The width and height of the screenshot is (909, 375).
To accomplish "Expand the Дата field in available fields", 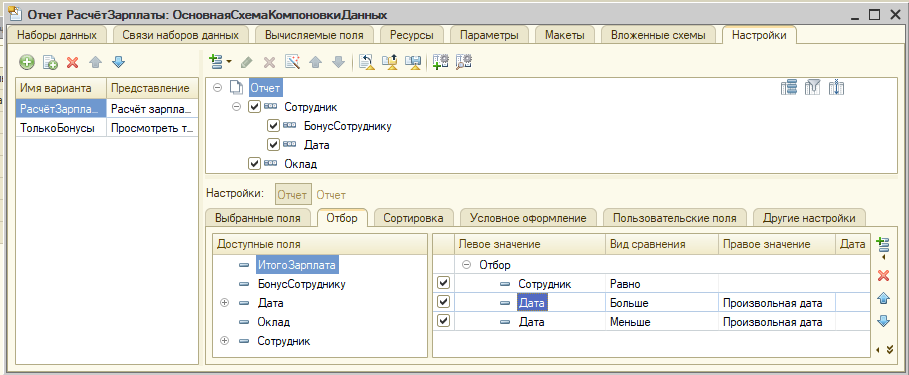I will click(225, 303).
